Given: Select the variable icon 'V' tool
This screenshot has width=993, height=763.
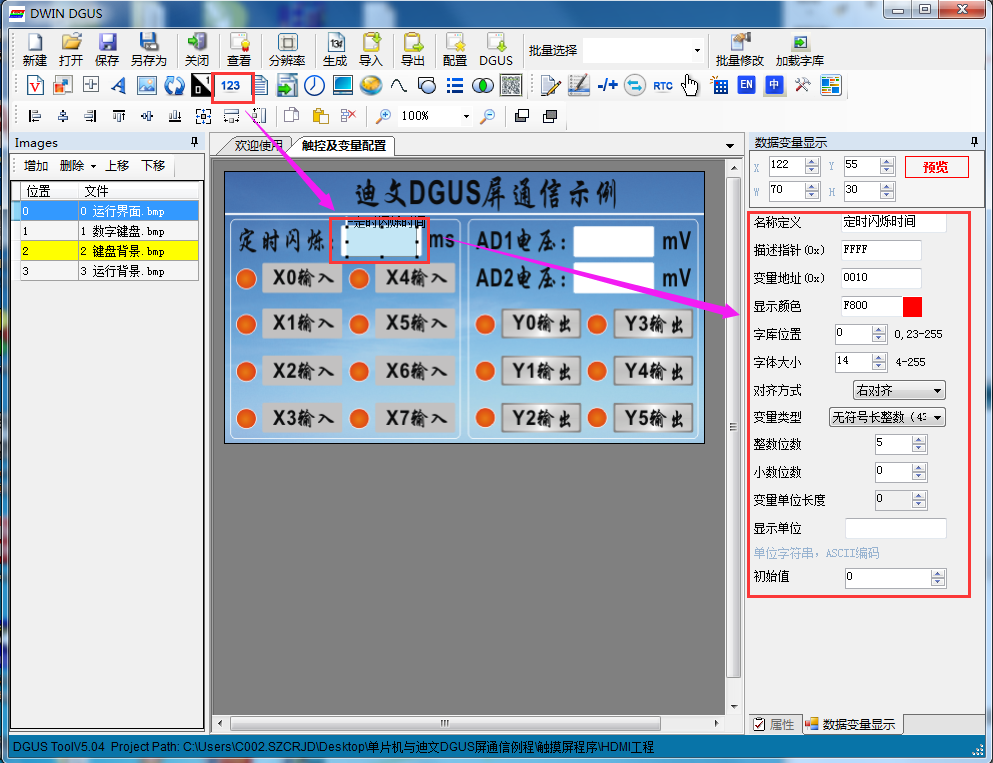Looking at the screenshot, I should [x=35, y=85].
